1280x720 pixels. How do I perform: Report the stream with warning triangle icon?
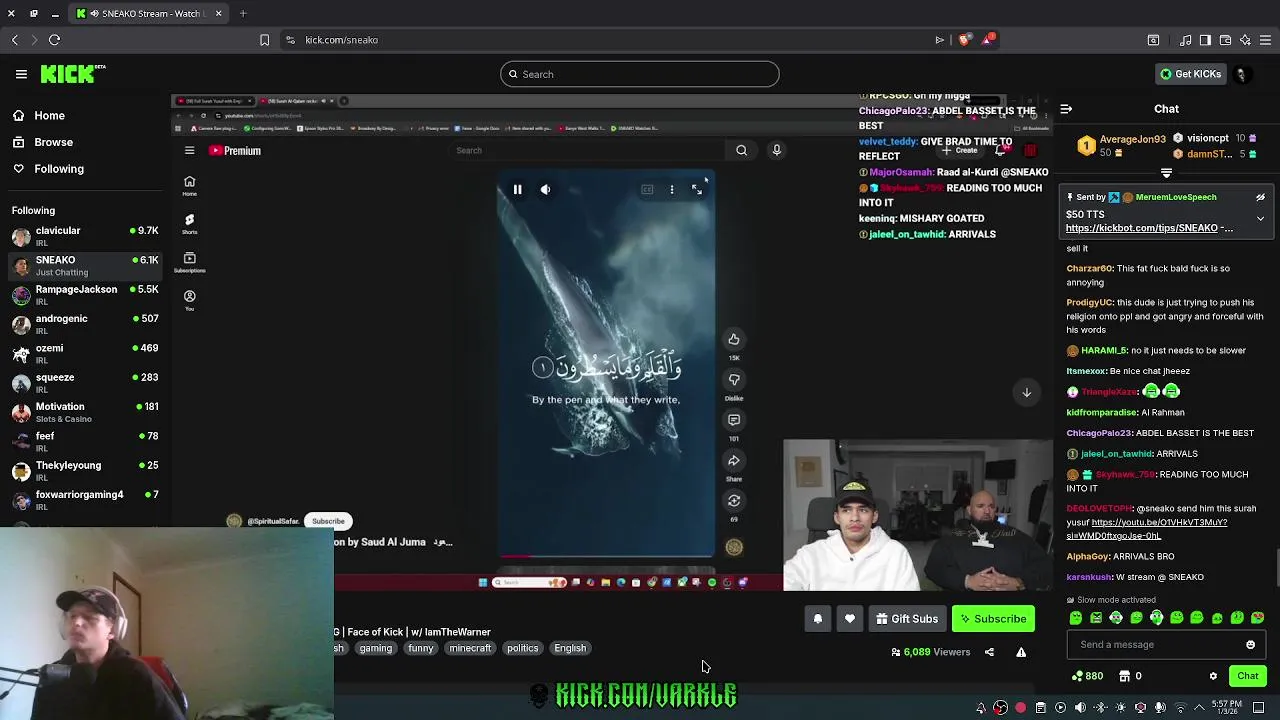[x=1021, y=652]
